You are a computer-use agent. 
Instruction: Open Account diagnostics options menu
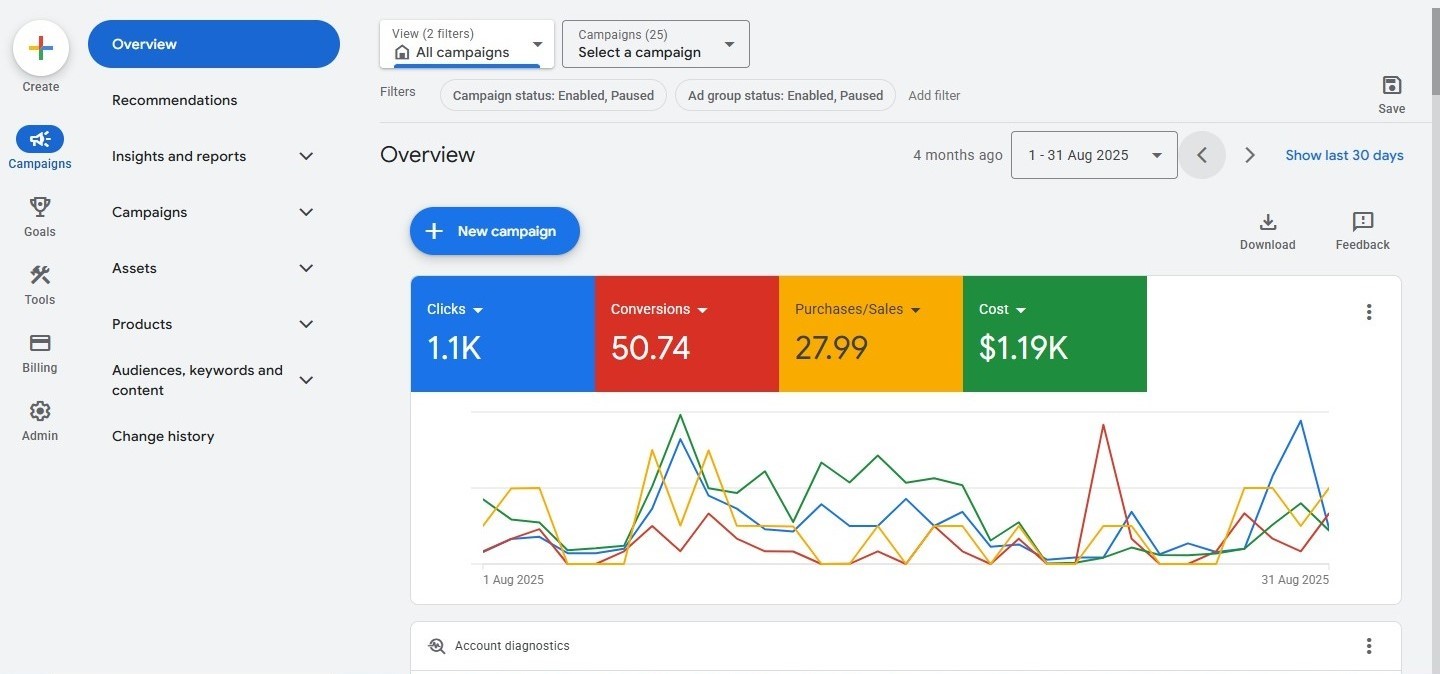click(x=1369, y=646)
